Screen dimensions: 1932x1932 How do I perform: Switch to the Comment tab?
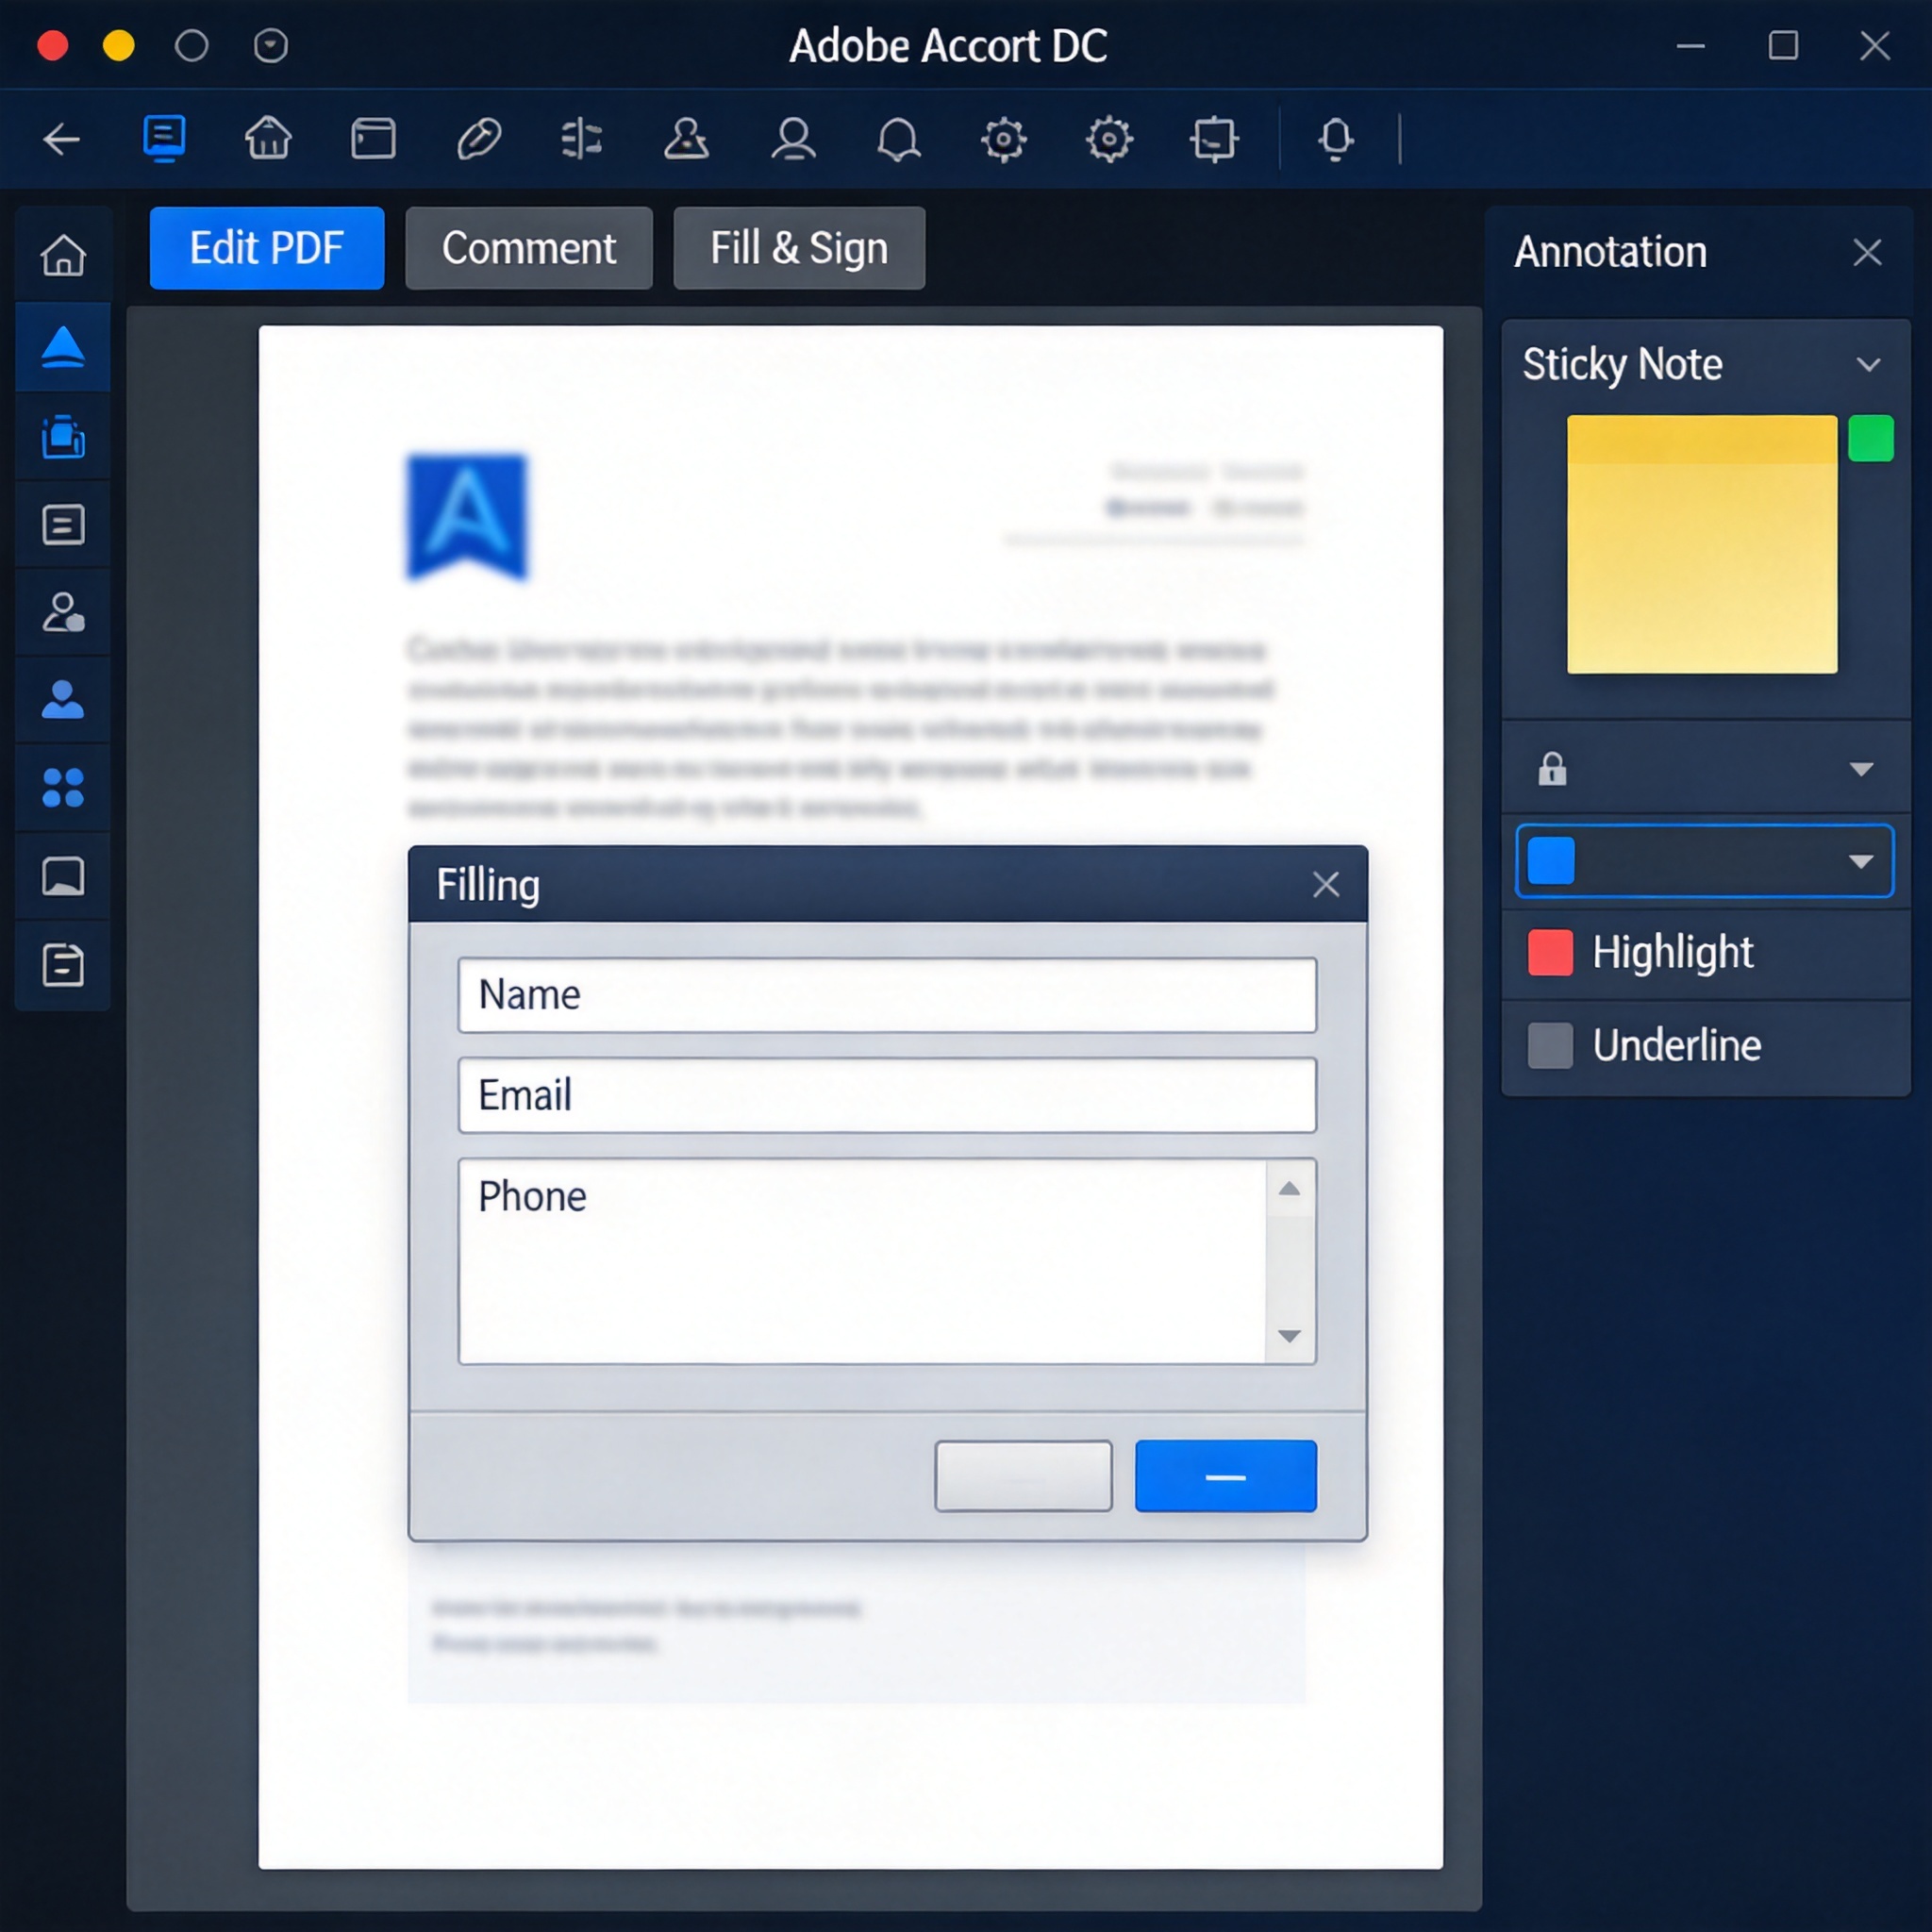click(x=529, y=248)
